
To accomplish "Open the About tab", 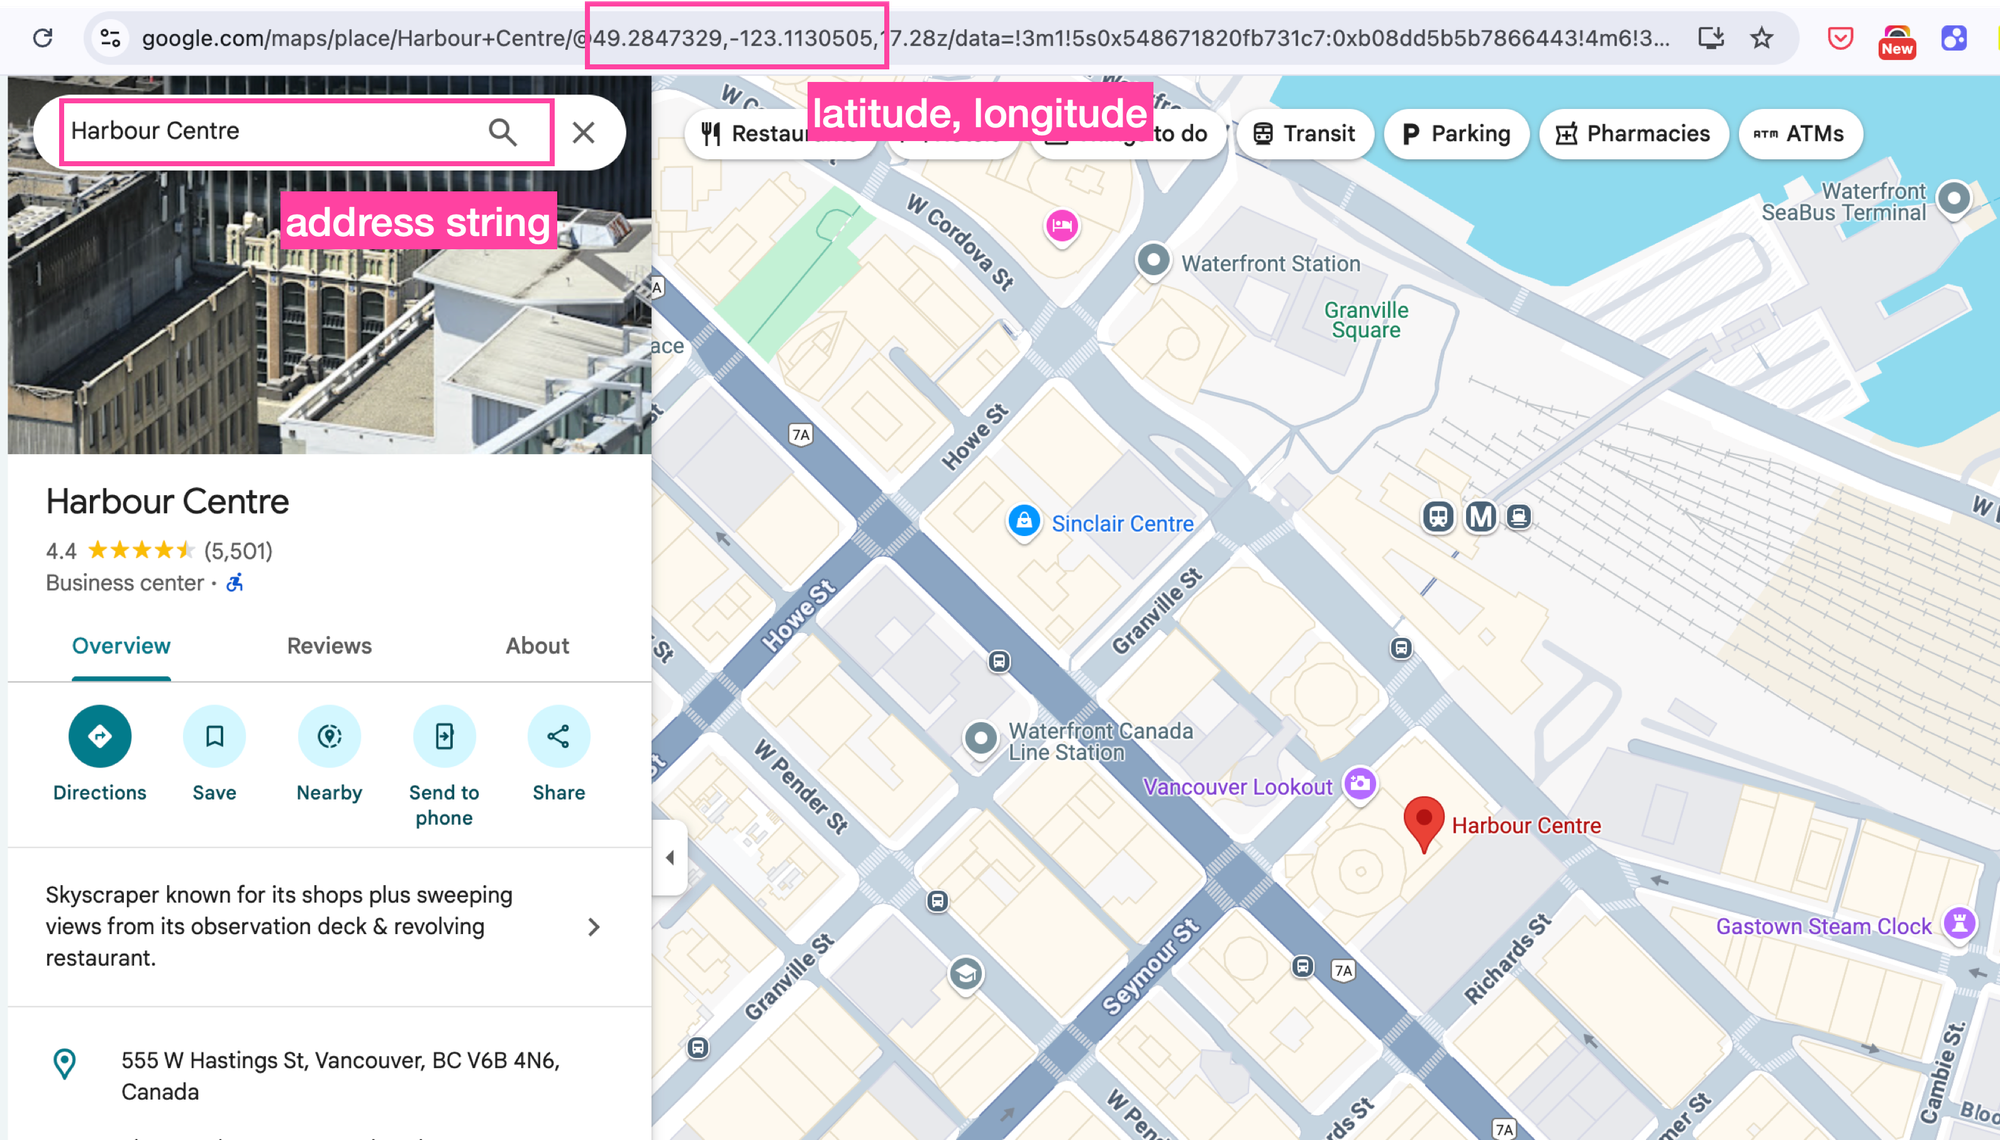I will 536,646.
